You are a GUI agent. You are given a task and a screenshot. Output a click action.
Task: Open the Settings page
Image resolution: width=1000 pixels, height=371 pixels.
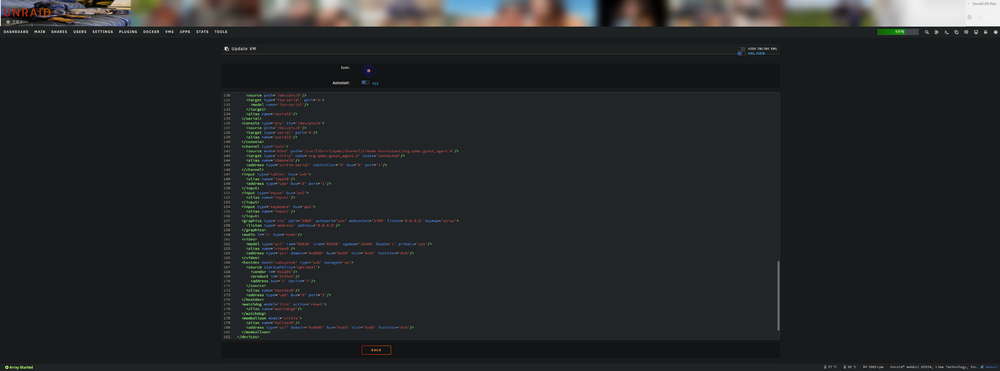pyautogui.click(x=103, y=32)
